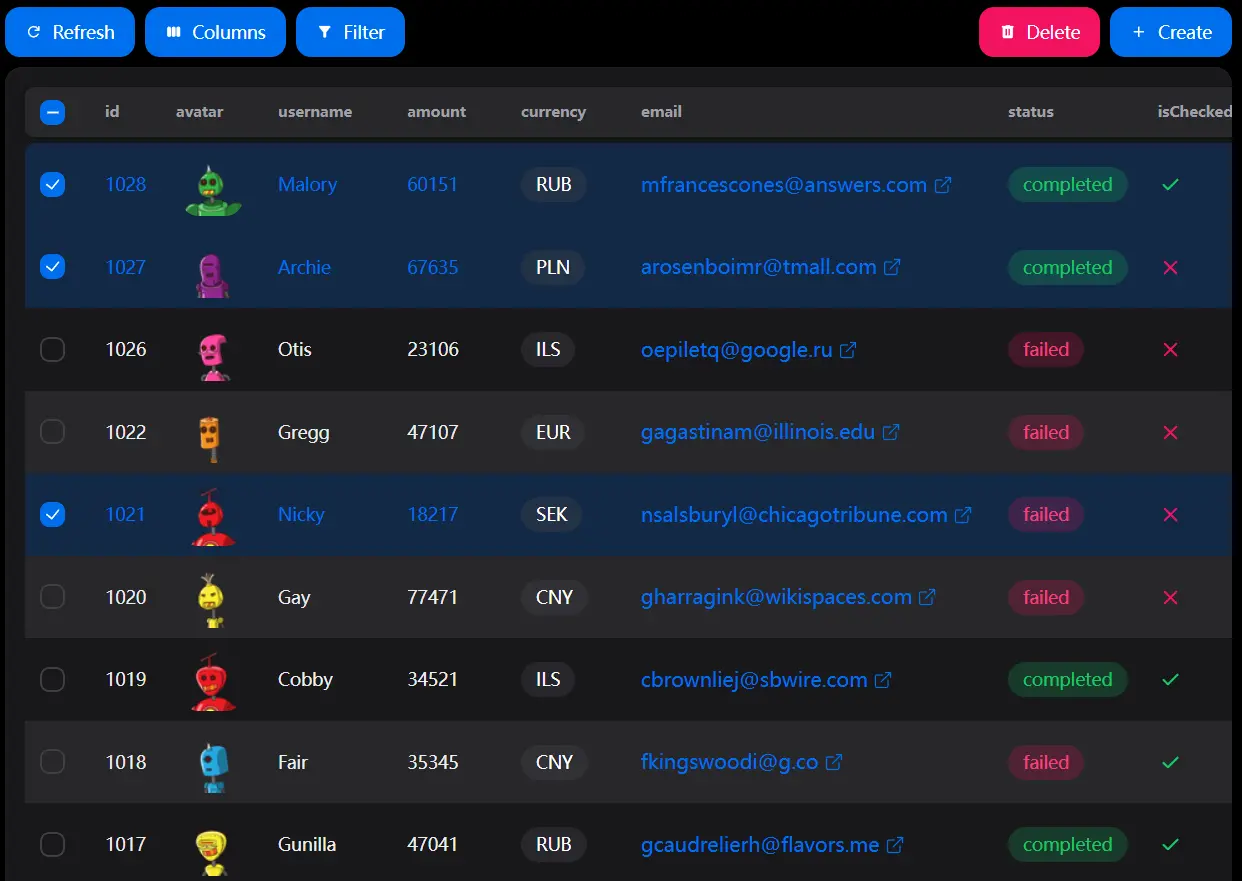Click the green checkmark icon in Cobby's row
Viewport: 1242px width, 881px height.
pyautogui.click(x=1170, y=680)
